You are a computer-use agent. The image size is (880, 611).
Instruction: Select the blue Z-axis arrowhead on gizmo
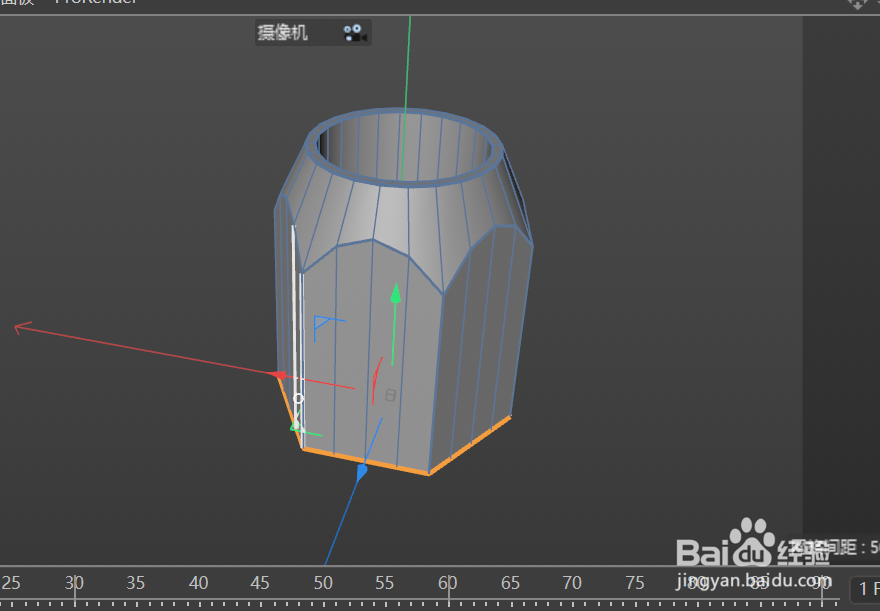click(361, 472)
